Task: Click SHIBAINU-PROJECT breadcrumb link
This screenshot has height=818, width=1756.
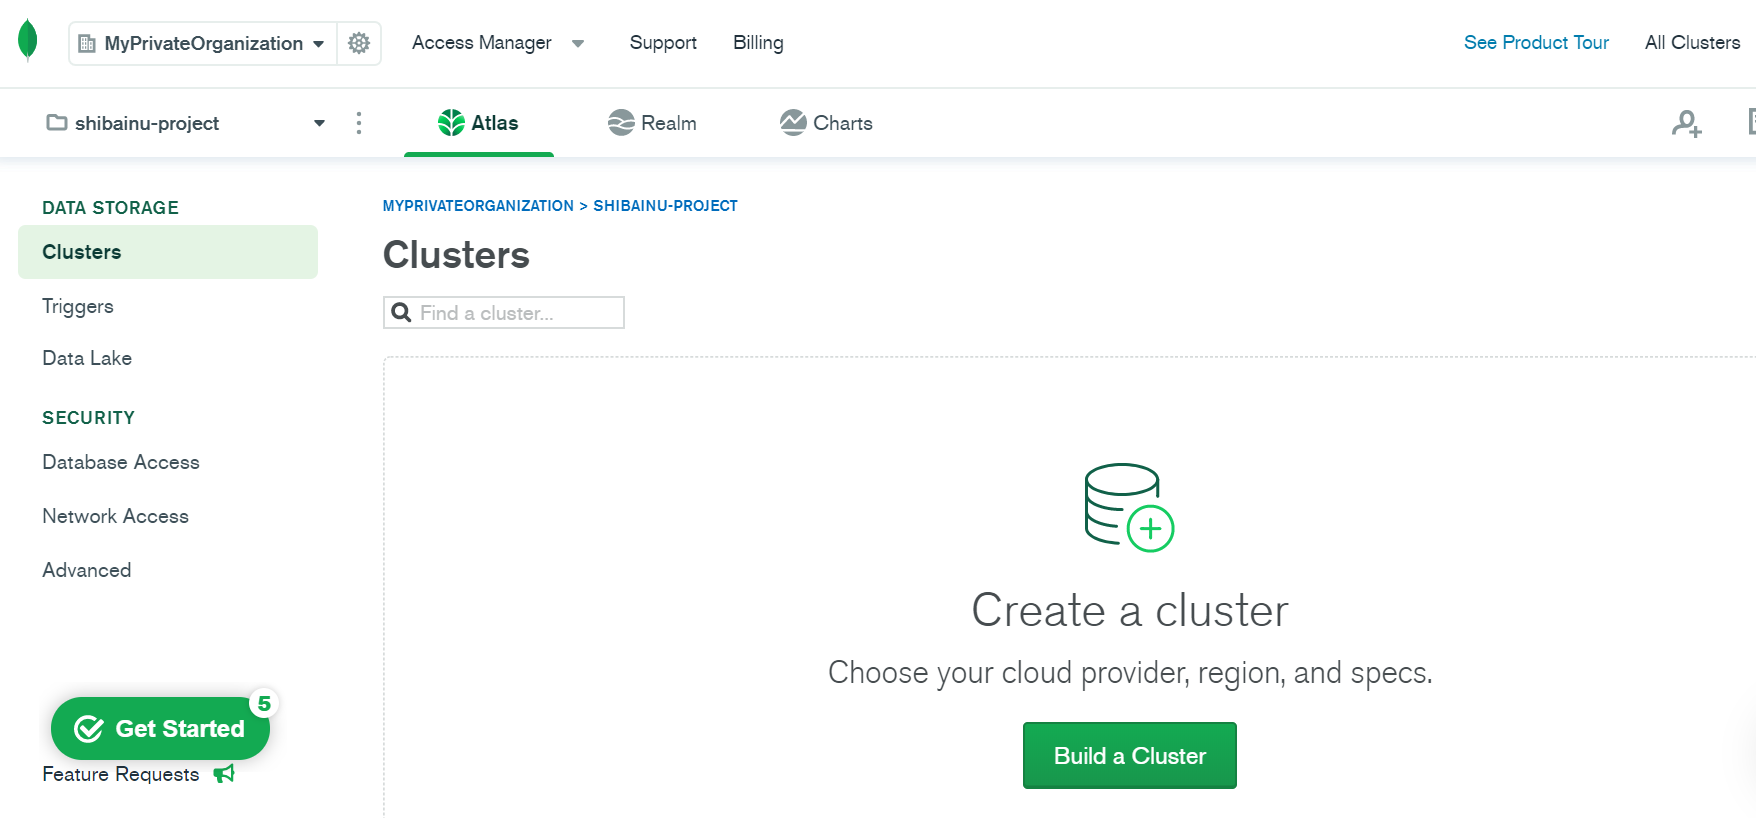Action: click(x=665, y=206)
